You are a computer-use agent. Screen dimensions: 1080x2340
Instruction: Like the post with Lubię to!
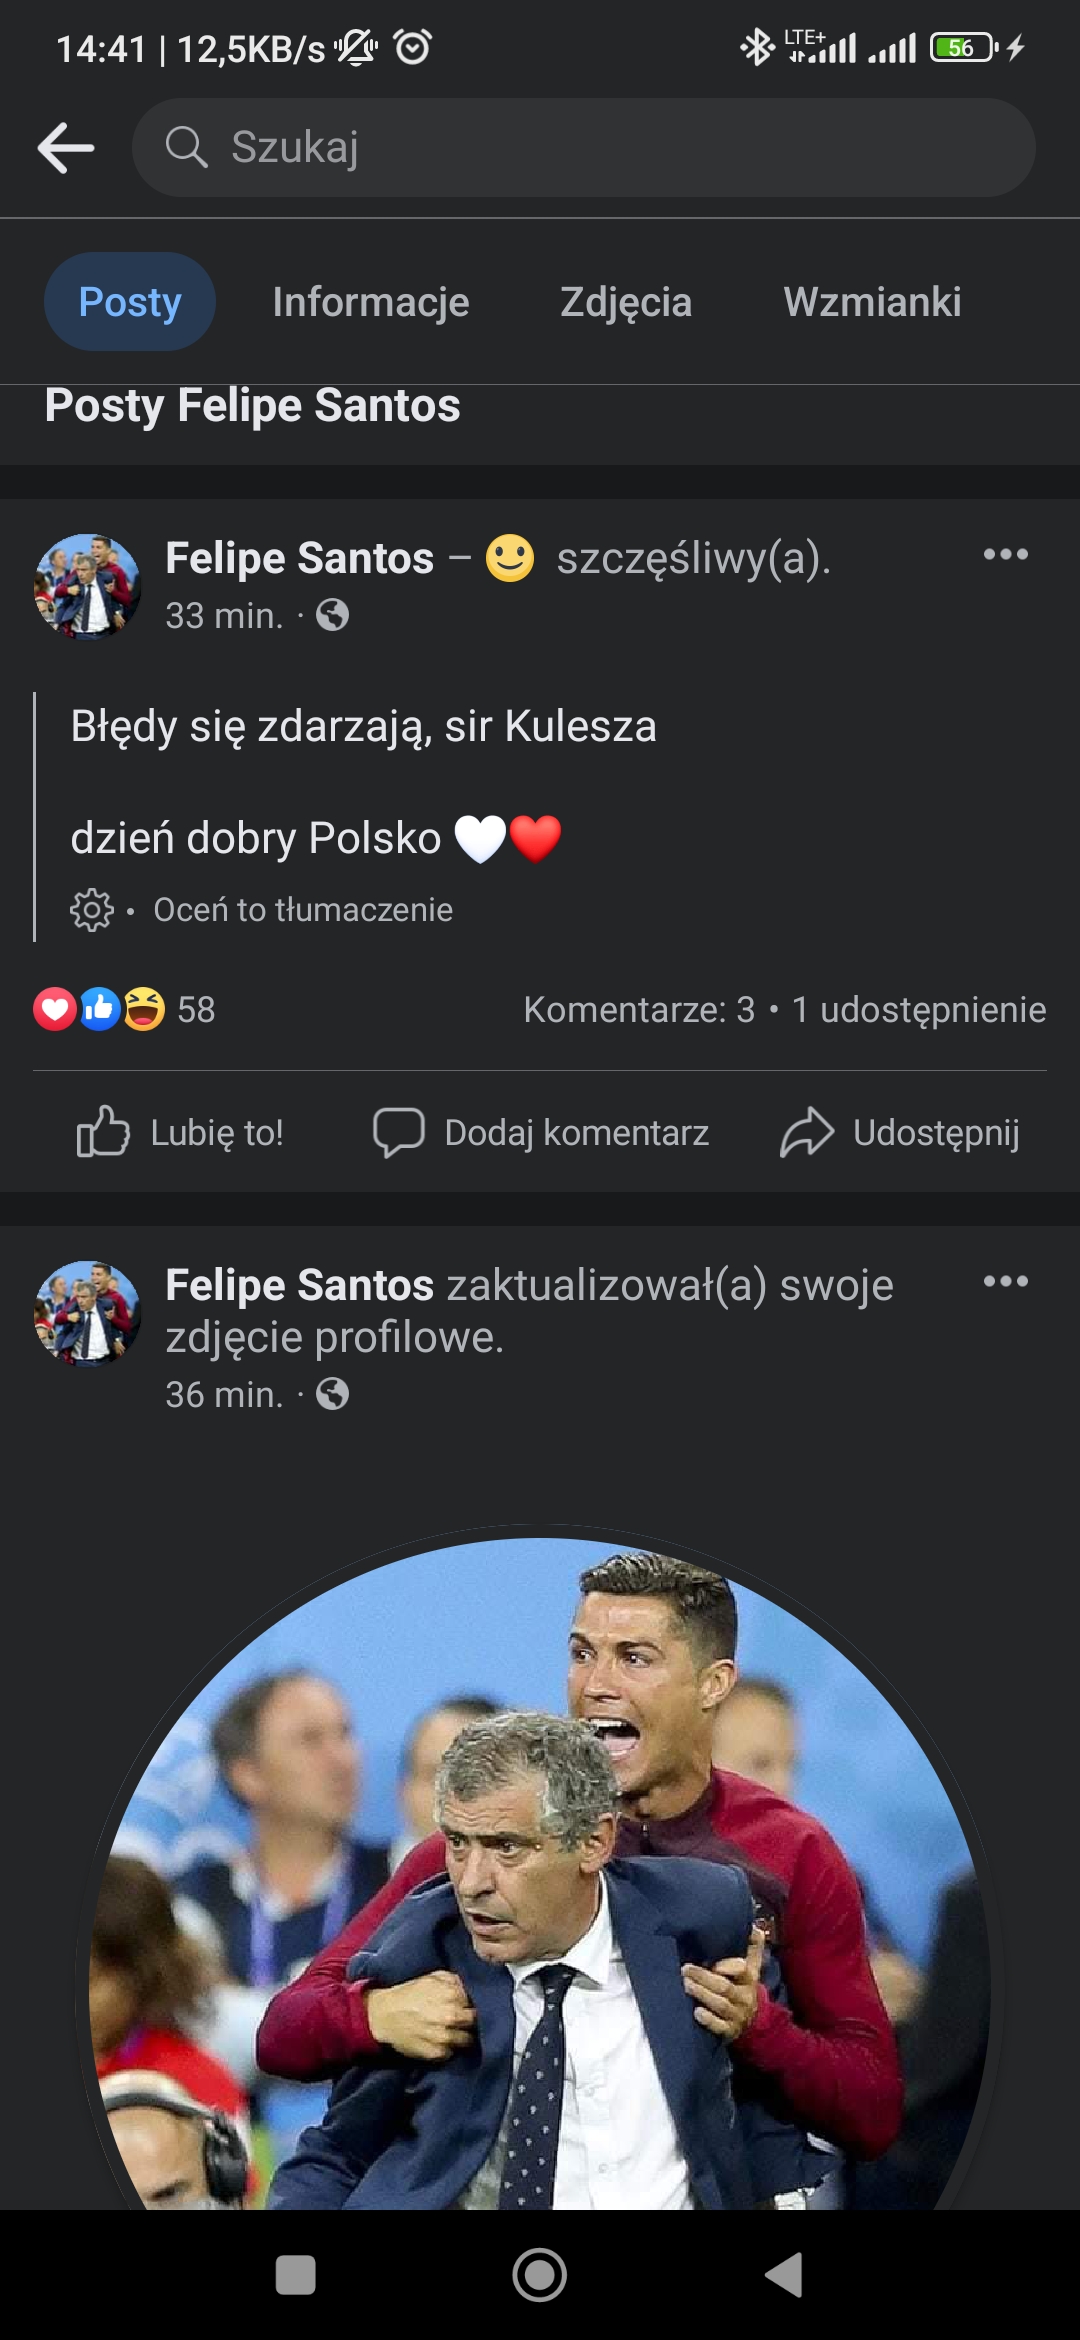[181, 1132]
